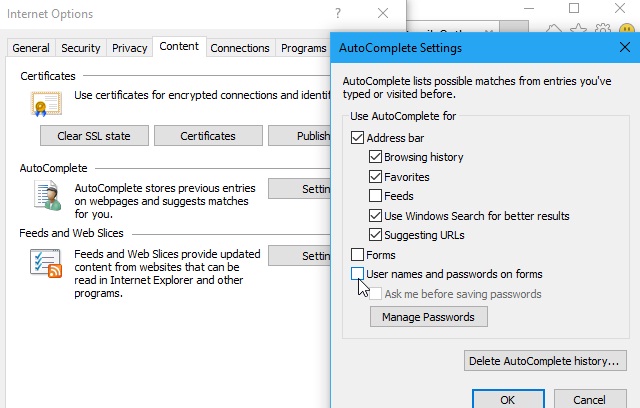Click the Clear SSL state button
The image size is (640, 408).
(x=94, y=135)
